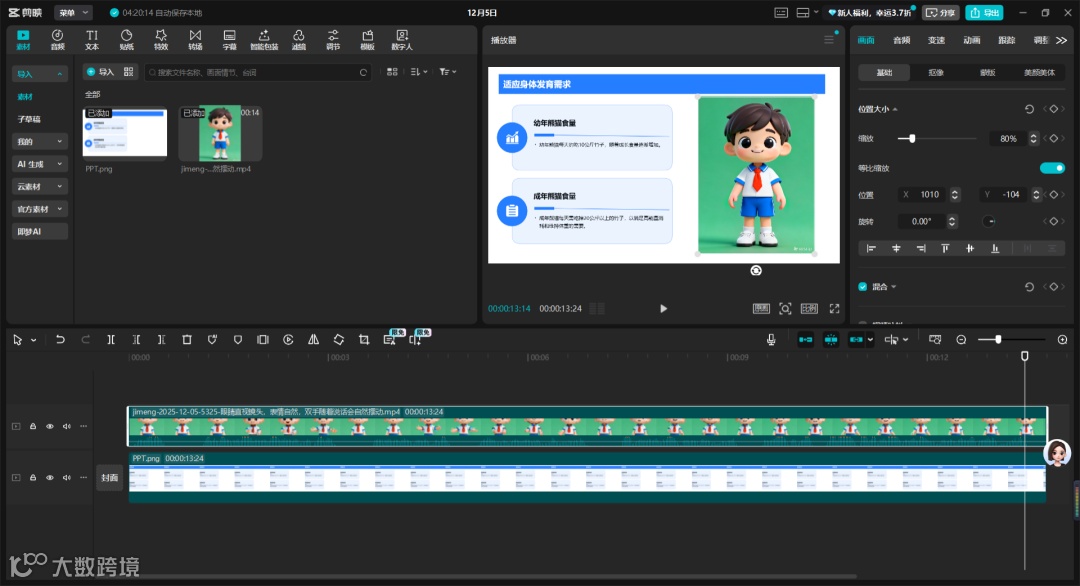Screen dimensions: 1080x586
Task: Click the zoom-in plus icon for timeline
Action: (1062, 340)
